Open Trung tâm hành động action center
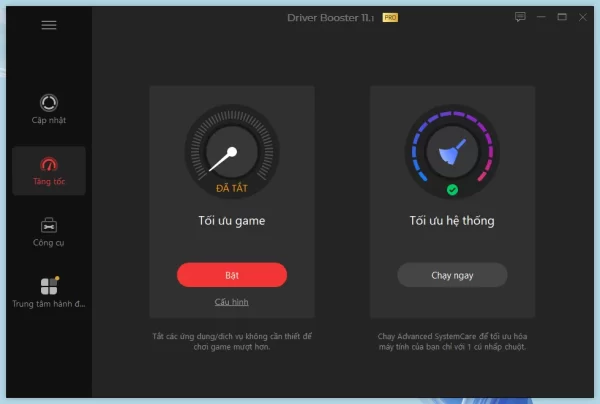 pos(49,293)
